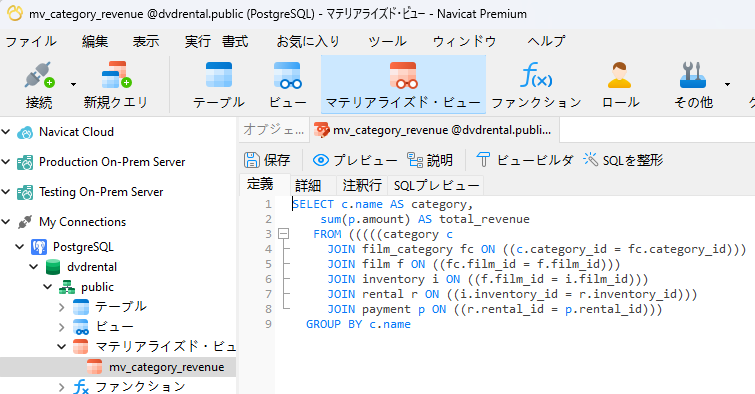Click the dvdrental database cylinder icon
Screen dimensions: 755x394
(52, 267)
